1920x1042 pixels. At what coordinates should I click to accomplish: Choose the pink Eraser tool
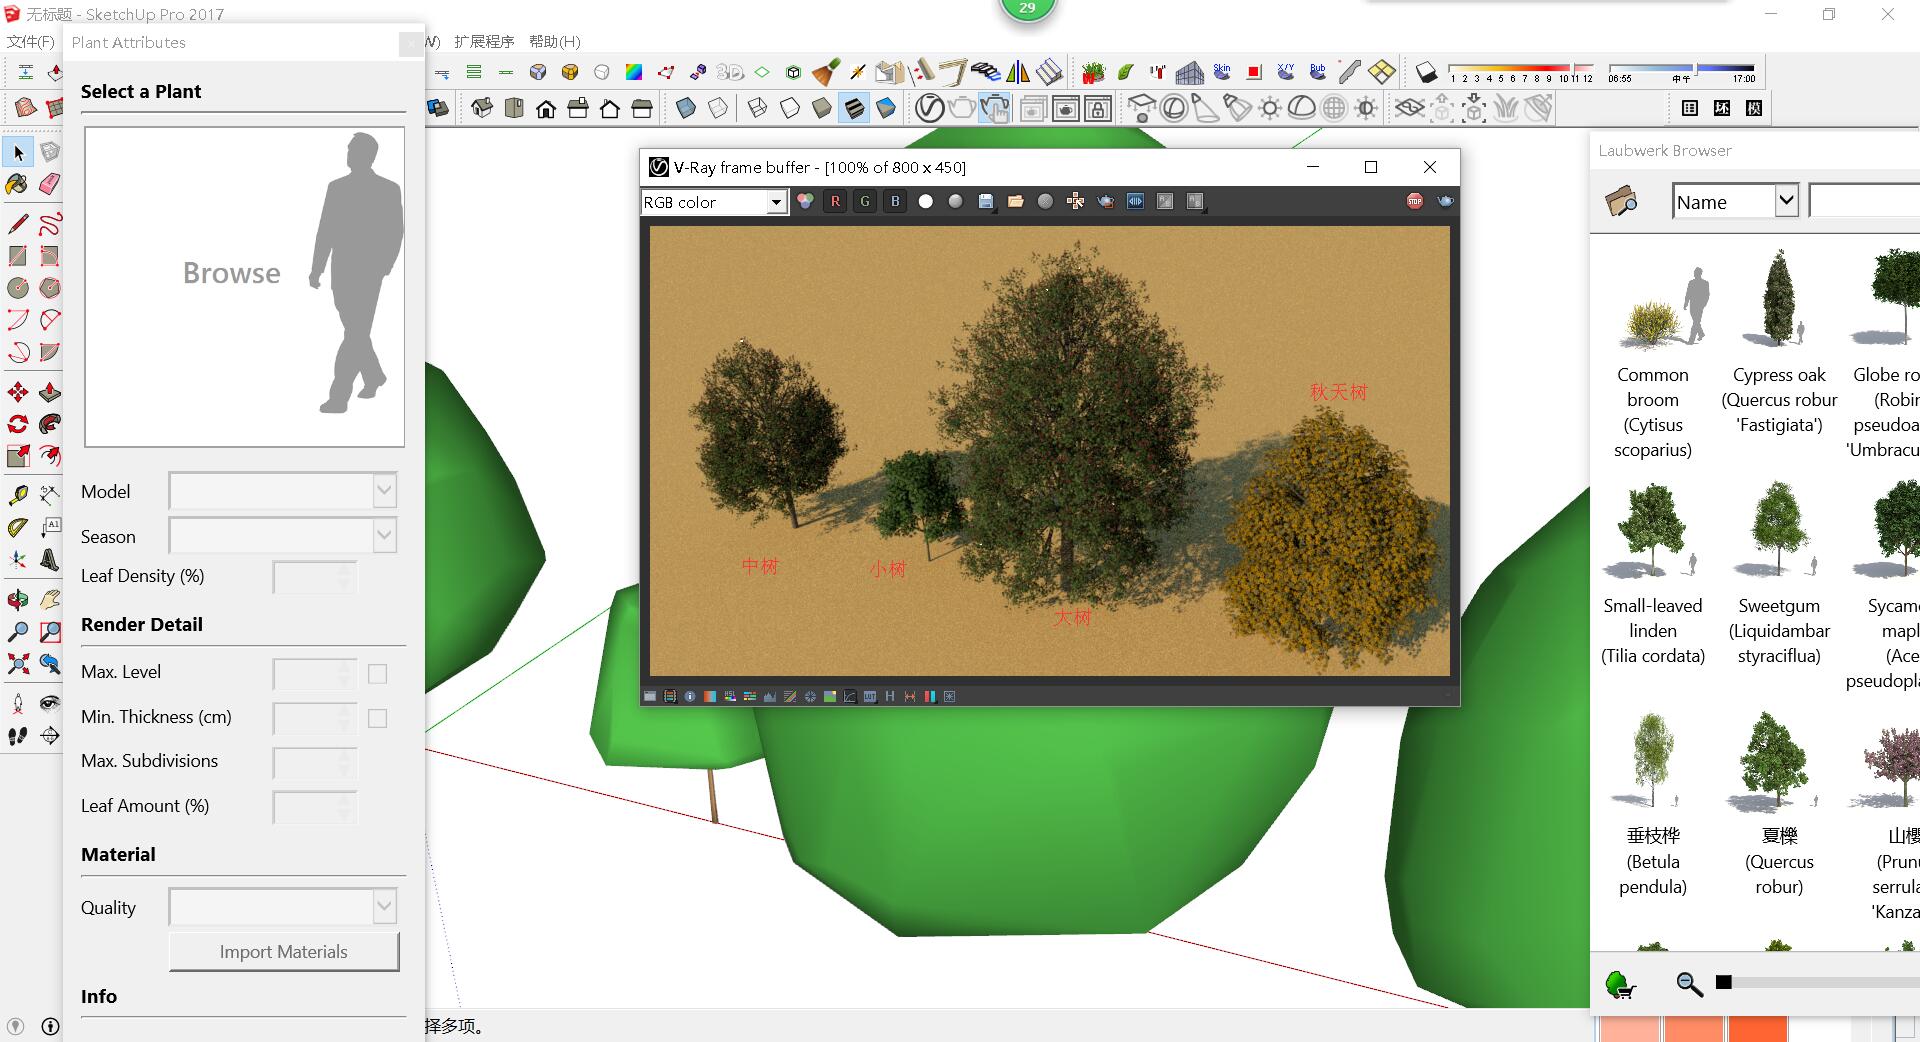click(49, 184)
